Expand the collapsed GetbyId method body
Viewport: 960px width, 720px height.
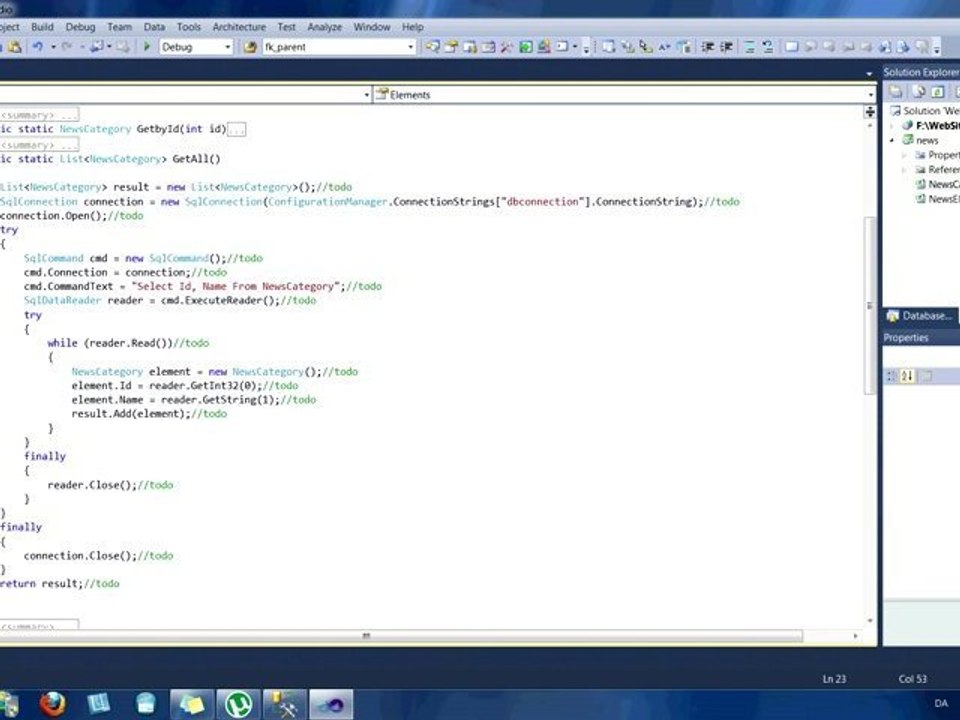tap(236, 129)
